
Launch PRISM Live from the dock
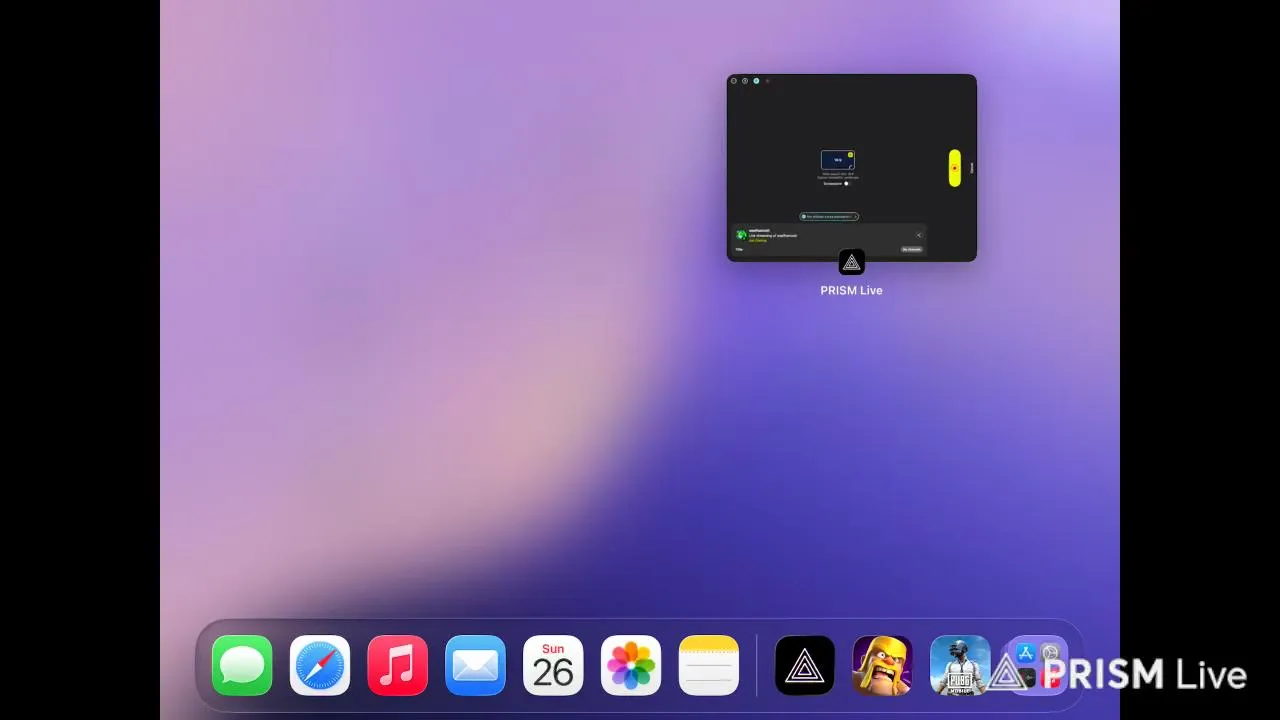coord(805,665)
